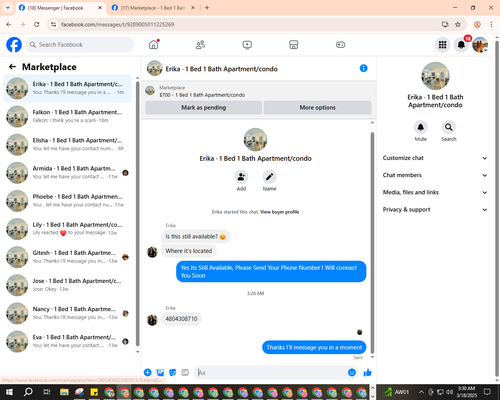
Task: Open conversation information icon
Action: coord(363,68)
